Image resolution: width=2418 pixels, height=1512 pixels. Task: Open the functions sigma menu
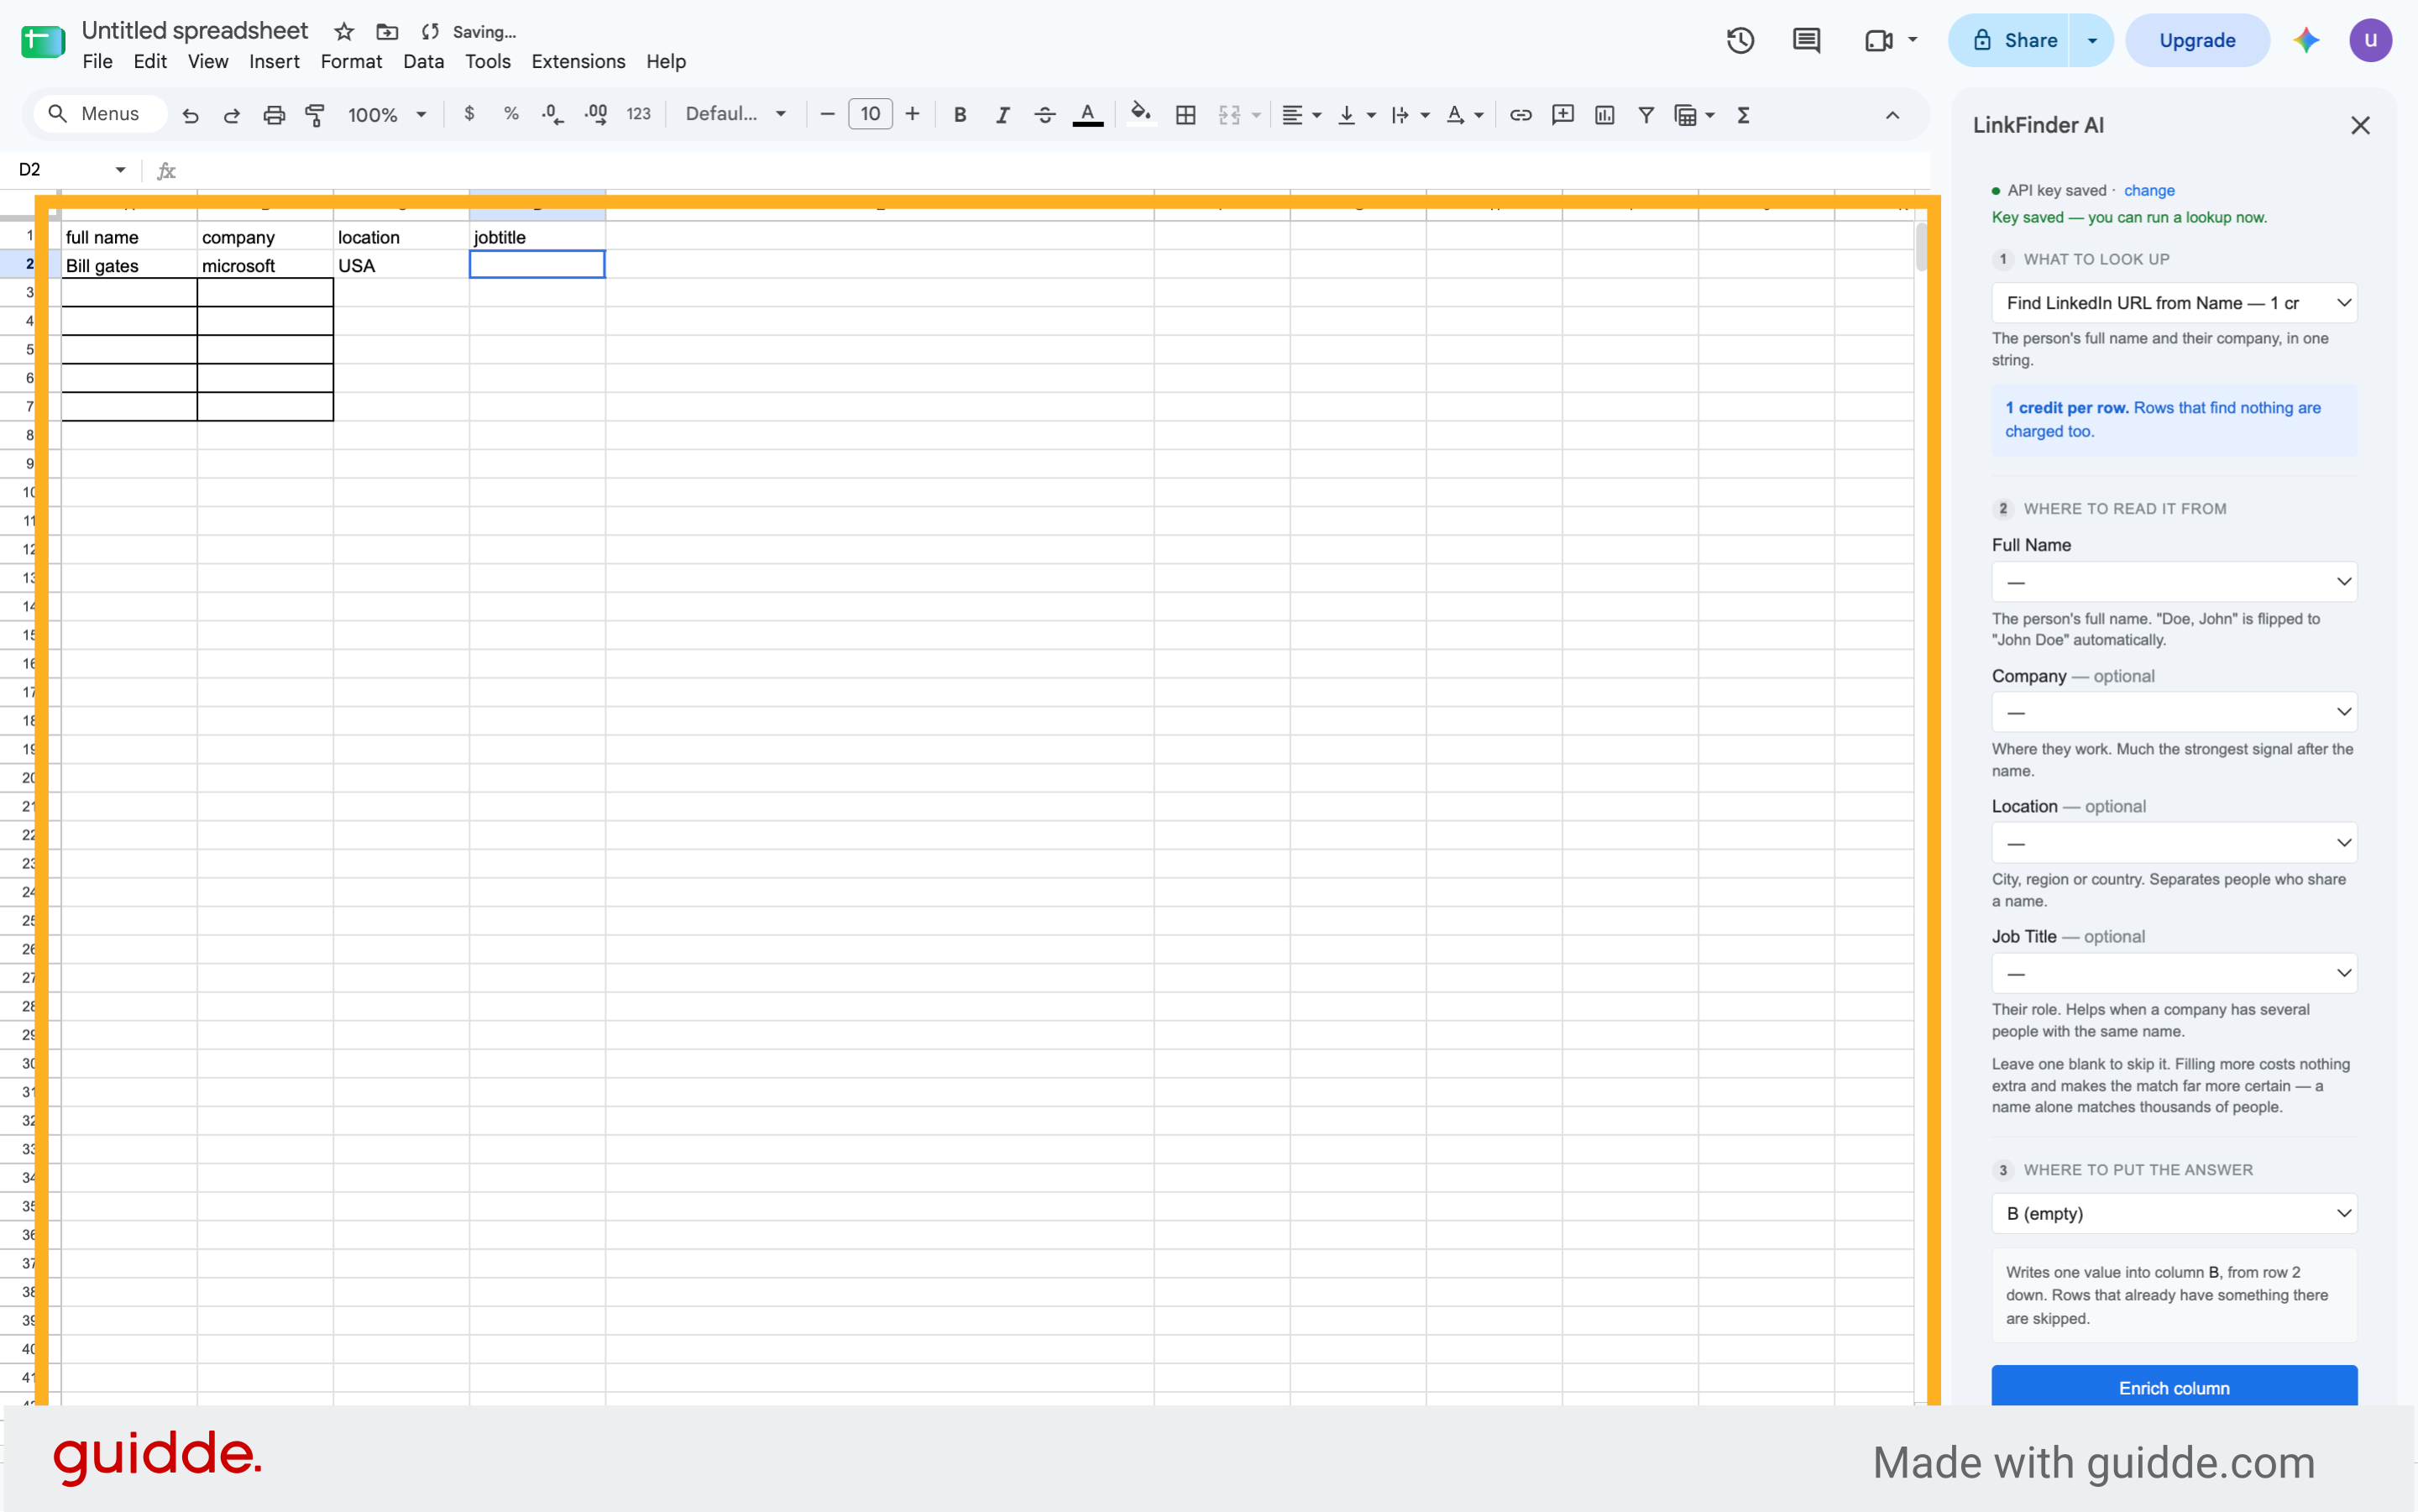[x=1744, y=115]
